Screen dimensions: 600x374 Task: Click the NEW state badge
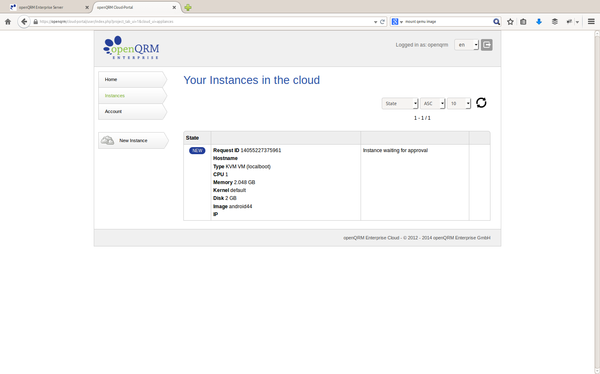click(x=197, y=150)
